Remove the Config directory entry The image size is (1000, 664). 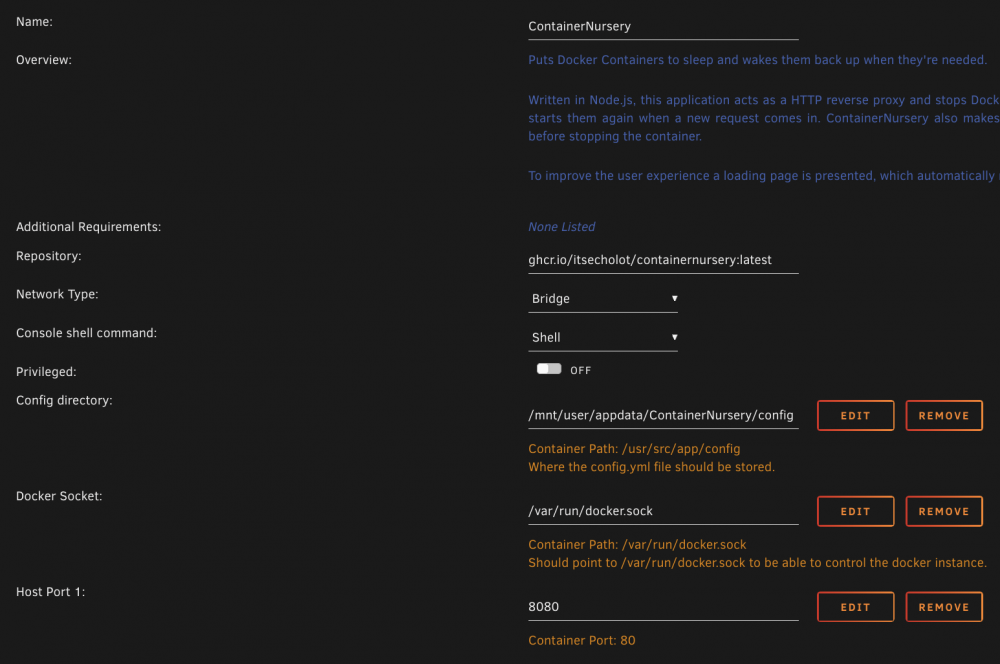pos(944,416)
